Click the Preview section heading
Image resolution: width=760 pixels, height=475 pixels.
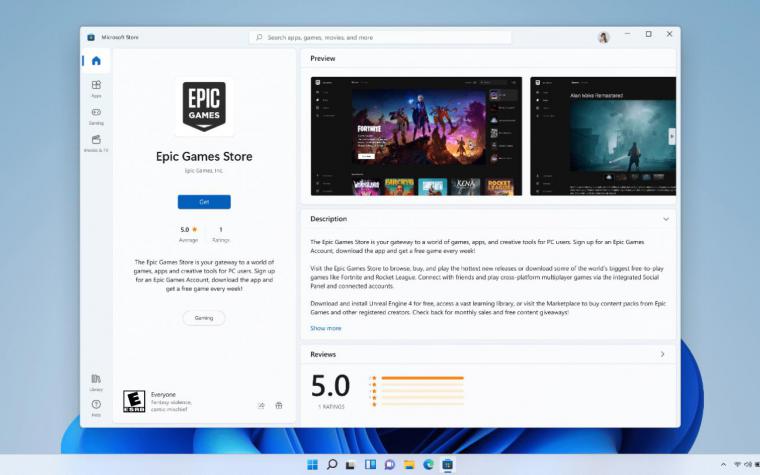coord(323,58)
